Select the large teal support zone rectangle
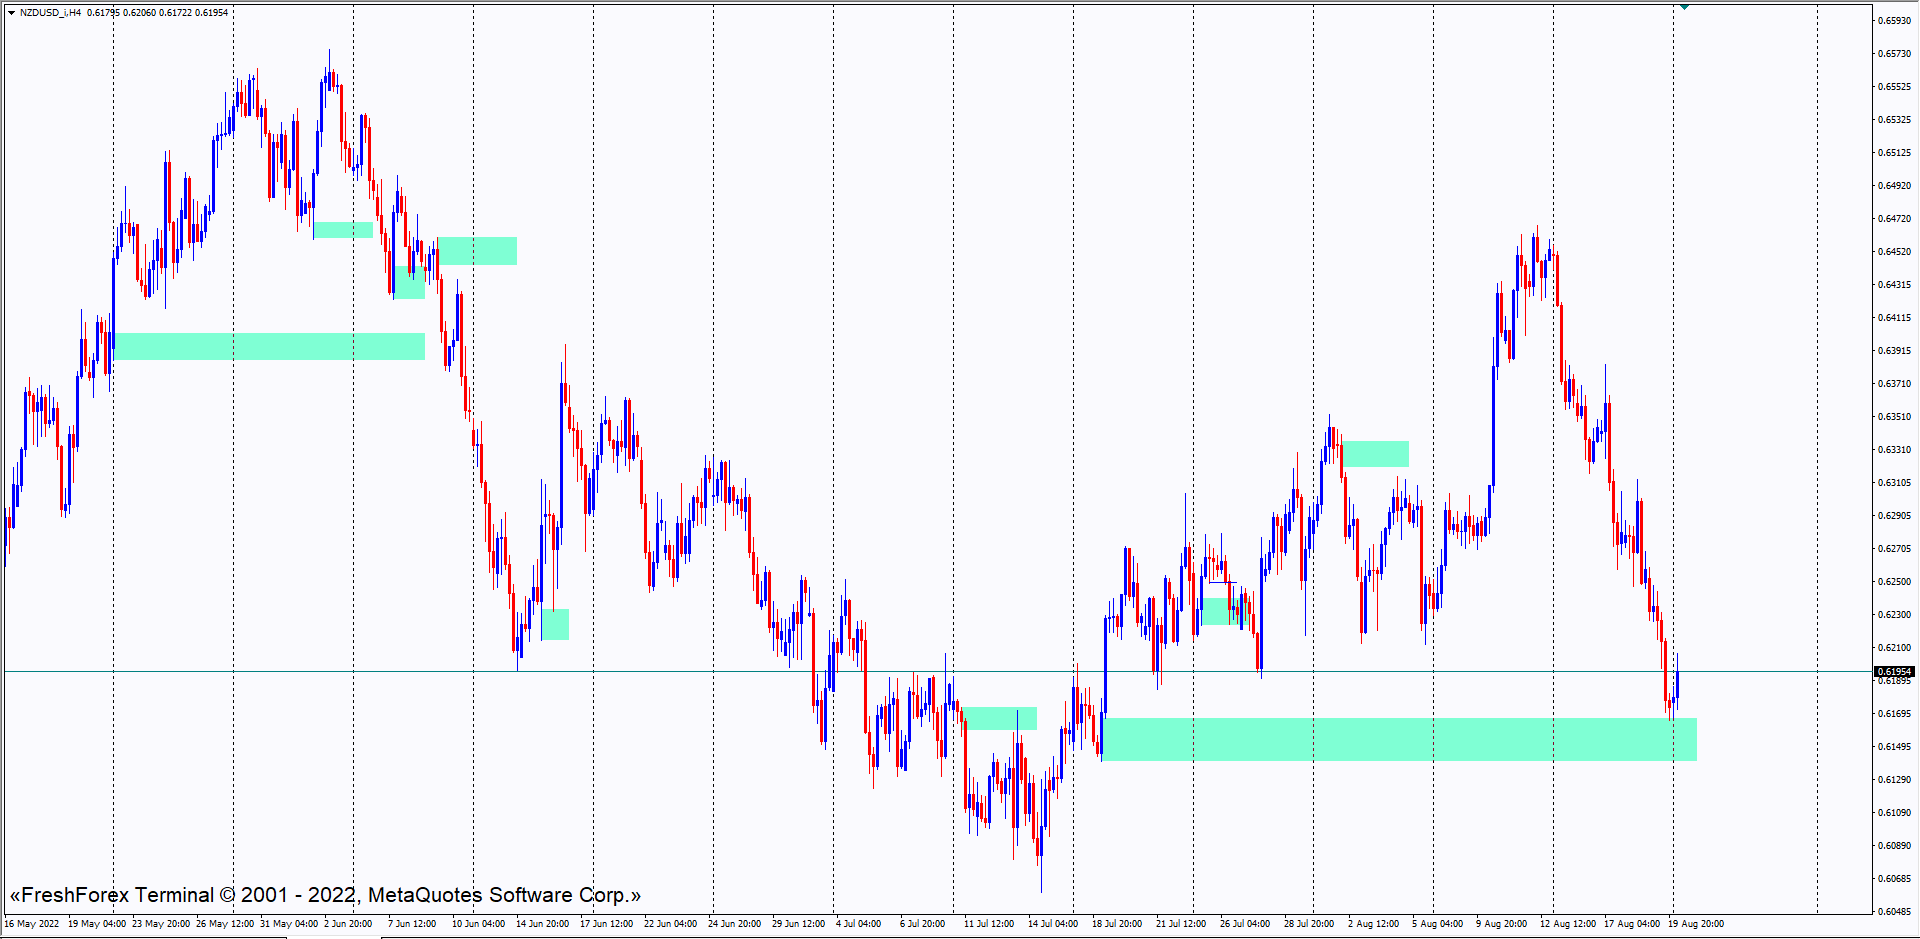Viewport: 1920px width, 939px height. pyautogui.click(x=1398, y=739)
